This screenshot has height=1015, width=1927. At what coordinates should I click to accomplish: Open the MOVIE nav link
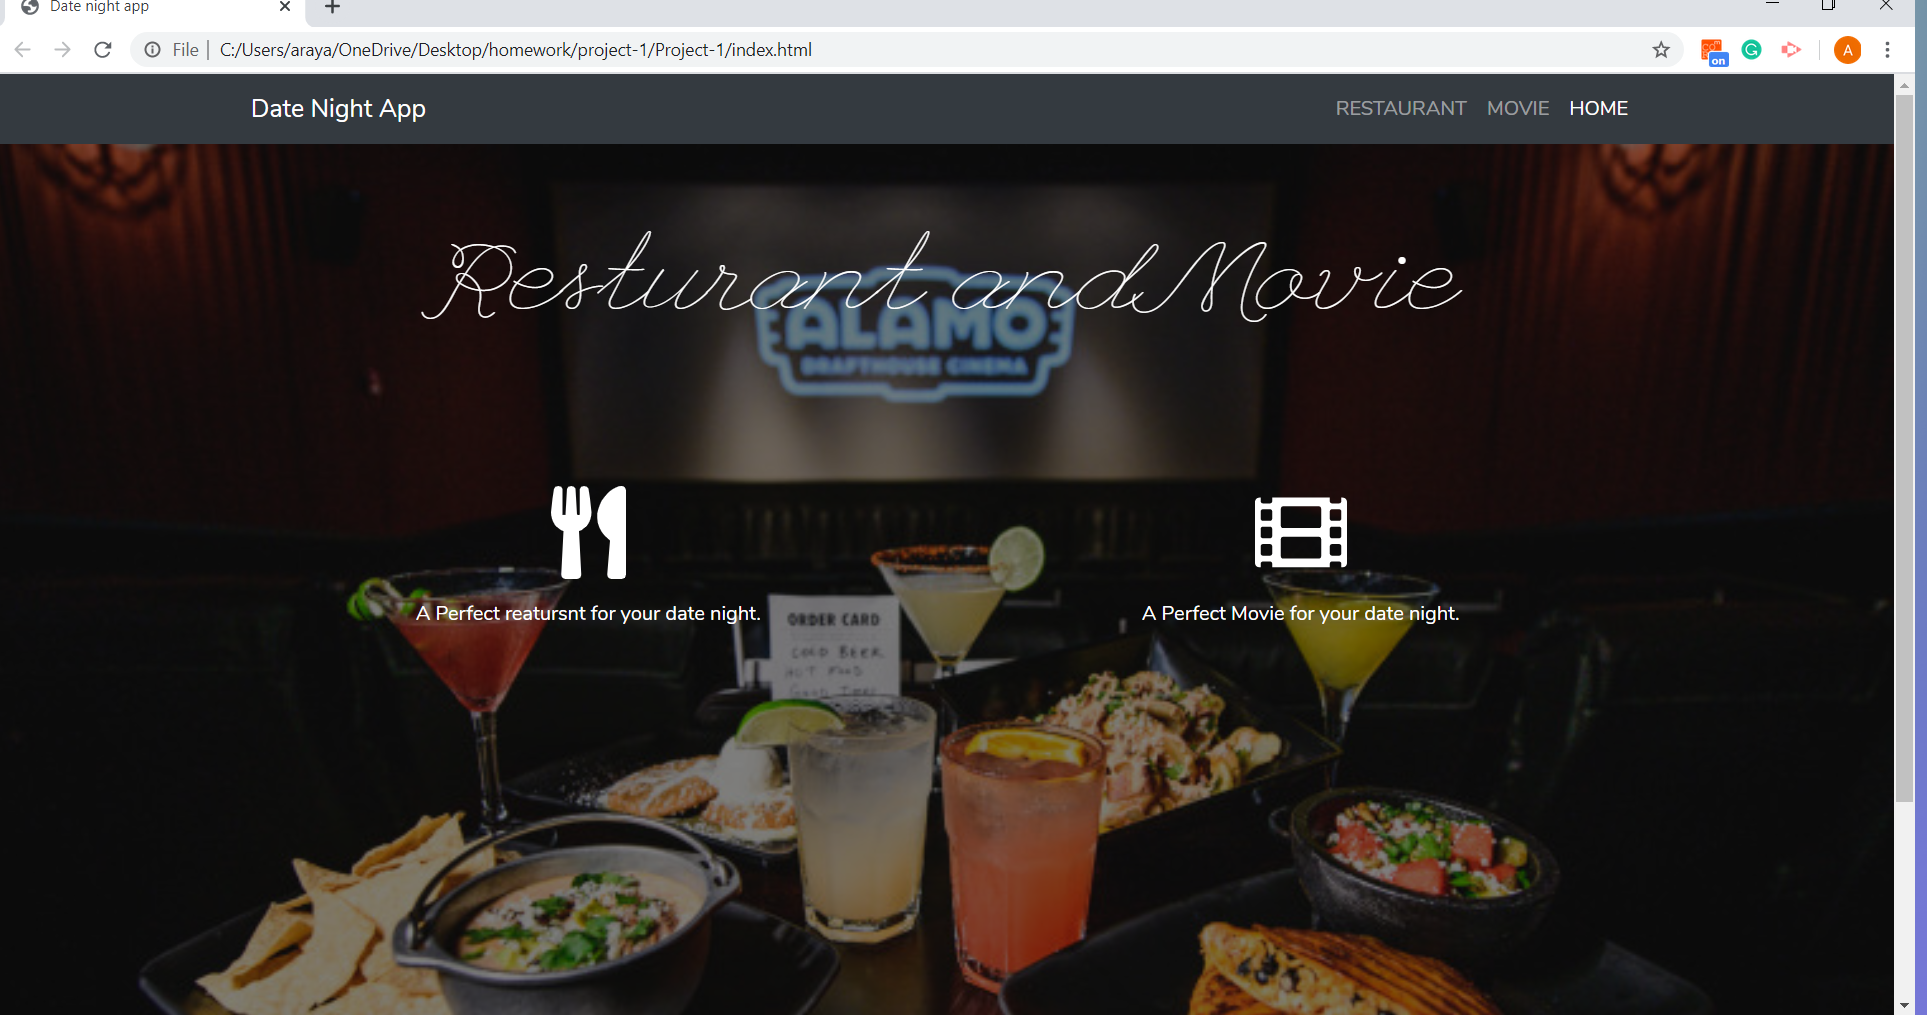click(x=1518, y=108)
